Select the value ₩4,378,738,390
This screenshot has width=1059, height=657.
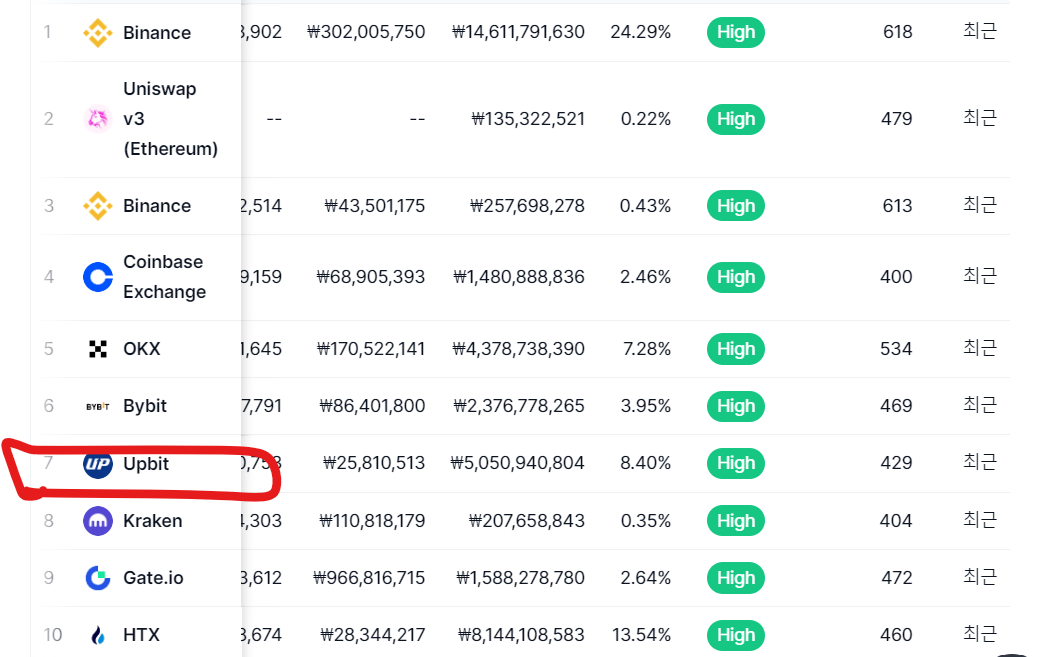[x=518, y=349]
